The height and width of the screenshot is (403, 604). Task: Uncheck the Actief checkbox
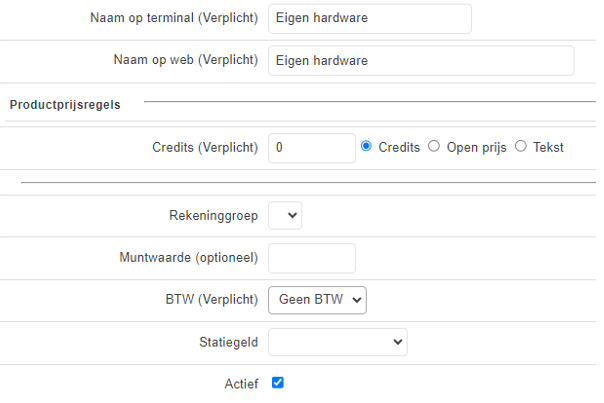278,383
